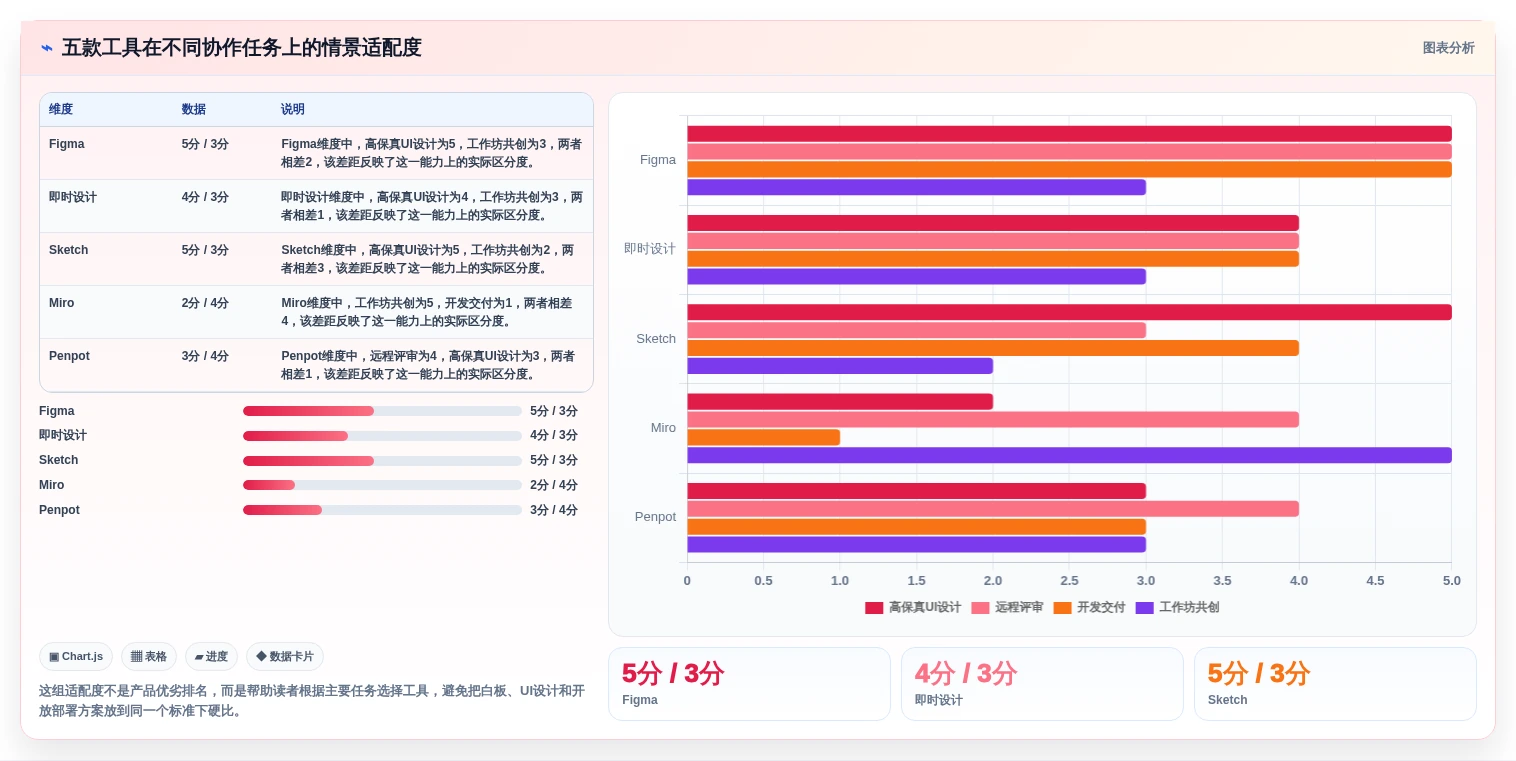Screen dimensions: 1516x761
Task: Click the chart title 五款工具在不同协作任务上的情景适配度
Action: (x=242, y=48)
